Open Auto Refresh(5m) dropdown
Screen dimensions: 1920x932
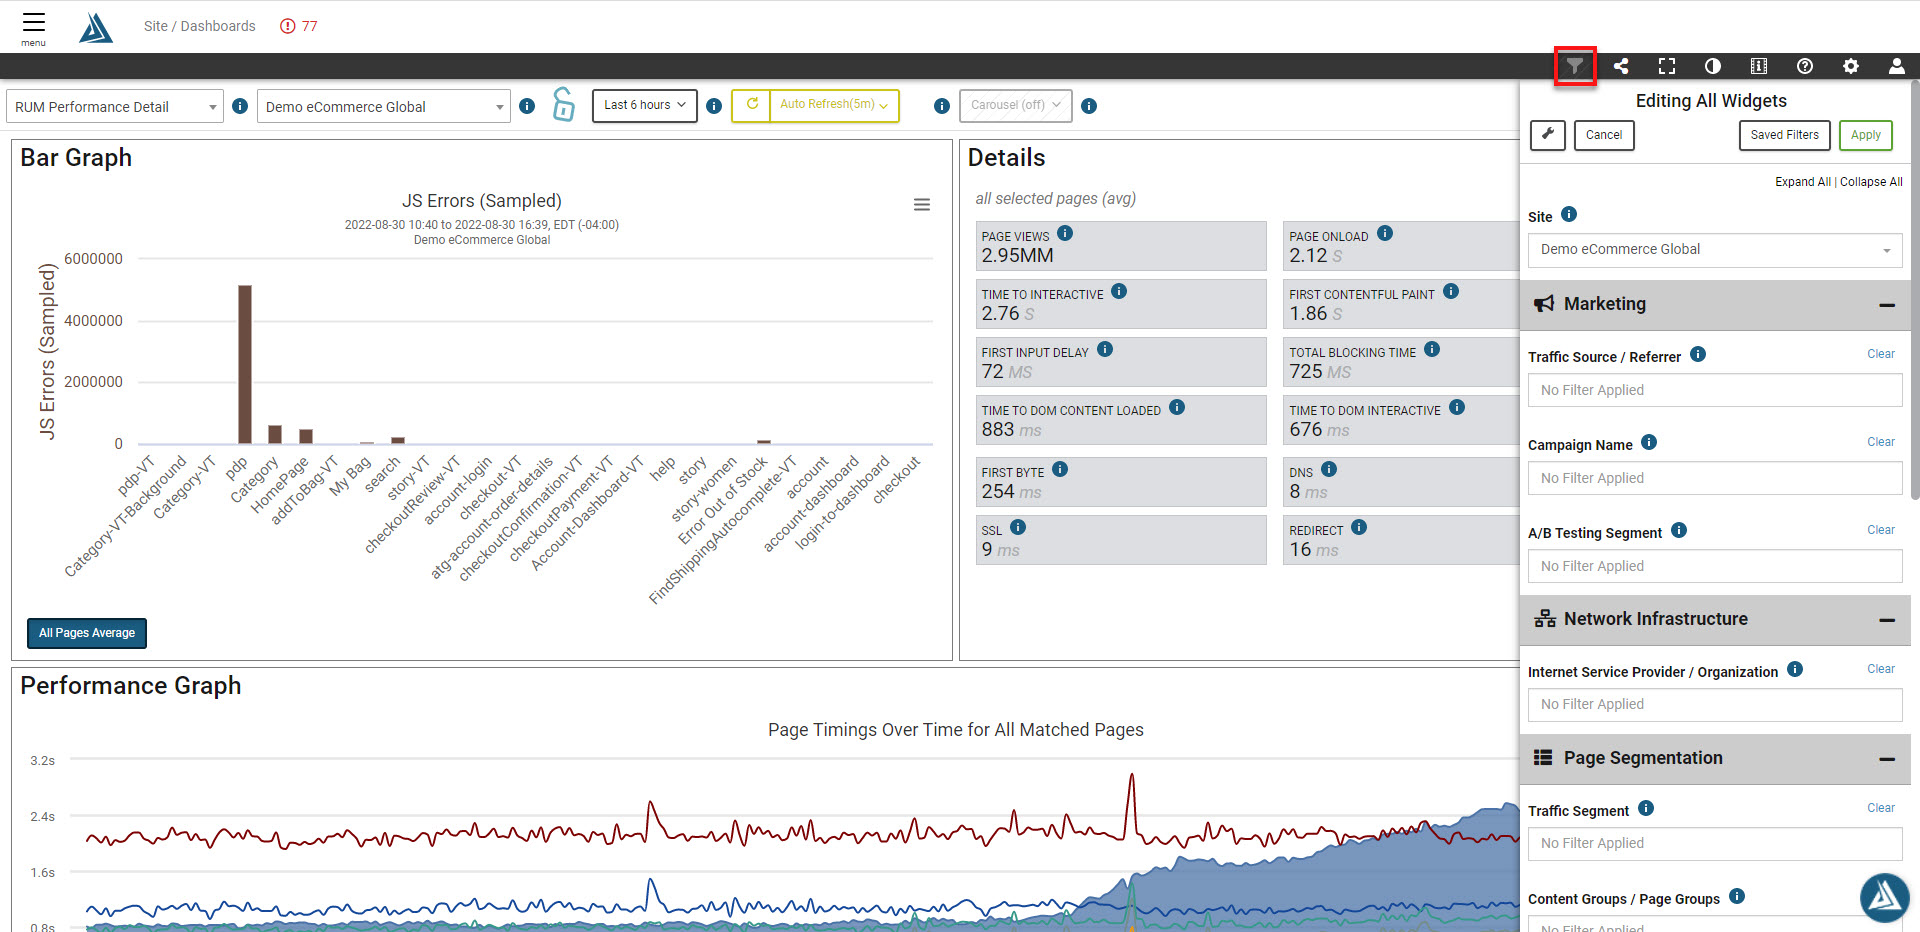click(x=834, y=105)
